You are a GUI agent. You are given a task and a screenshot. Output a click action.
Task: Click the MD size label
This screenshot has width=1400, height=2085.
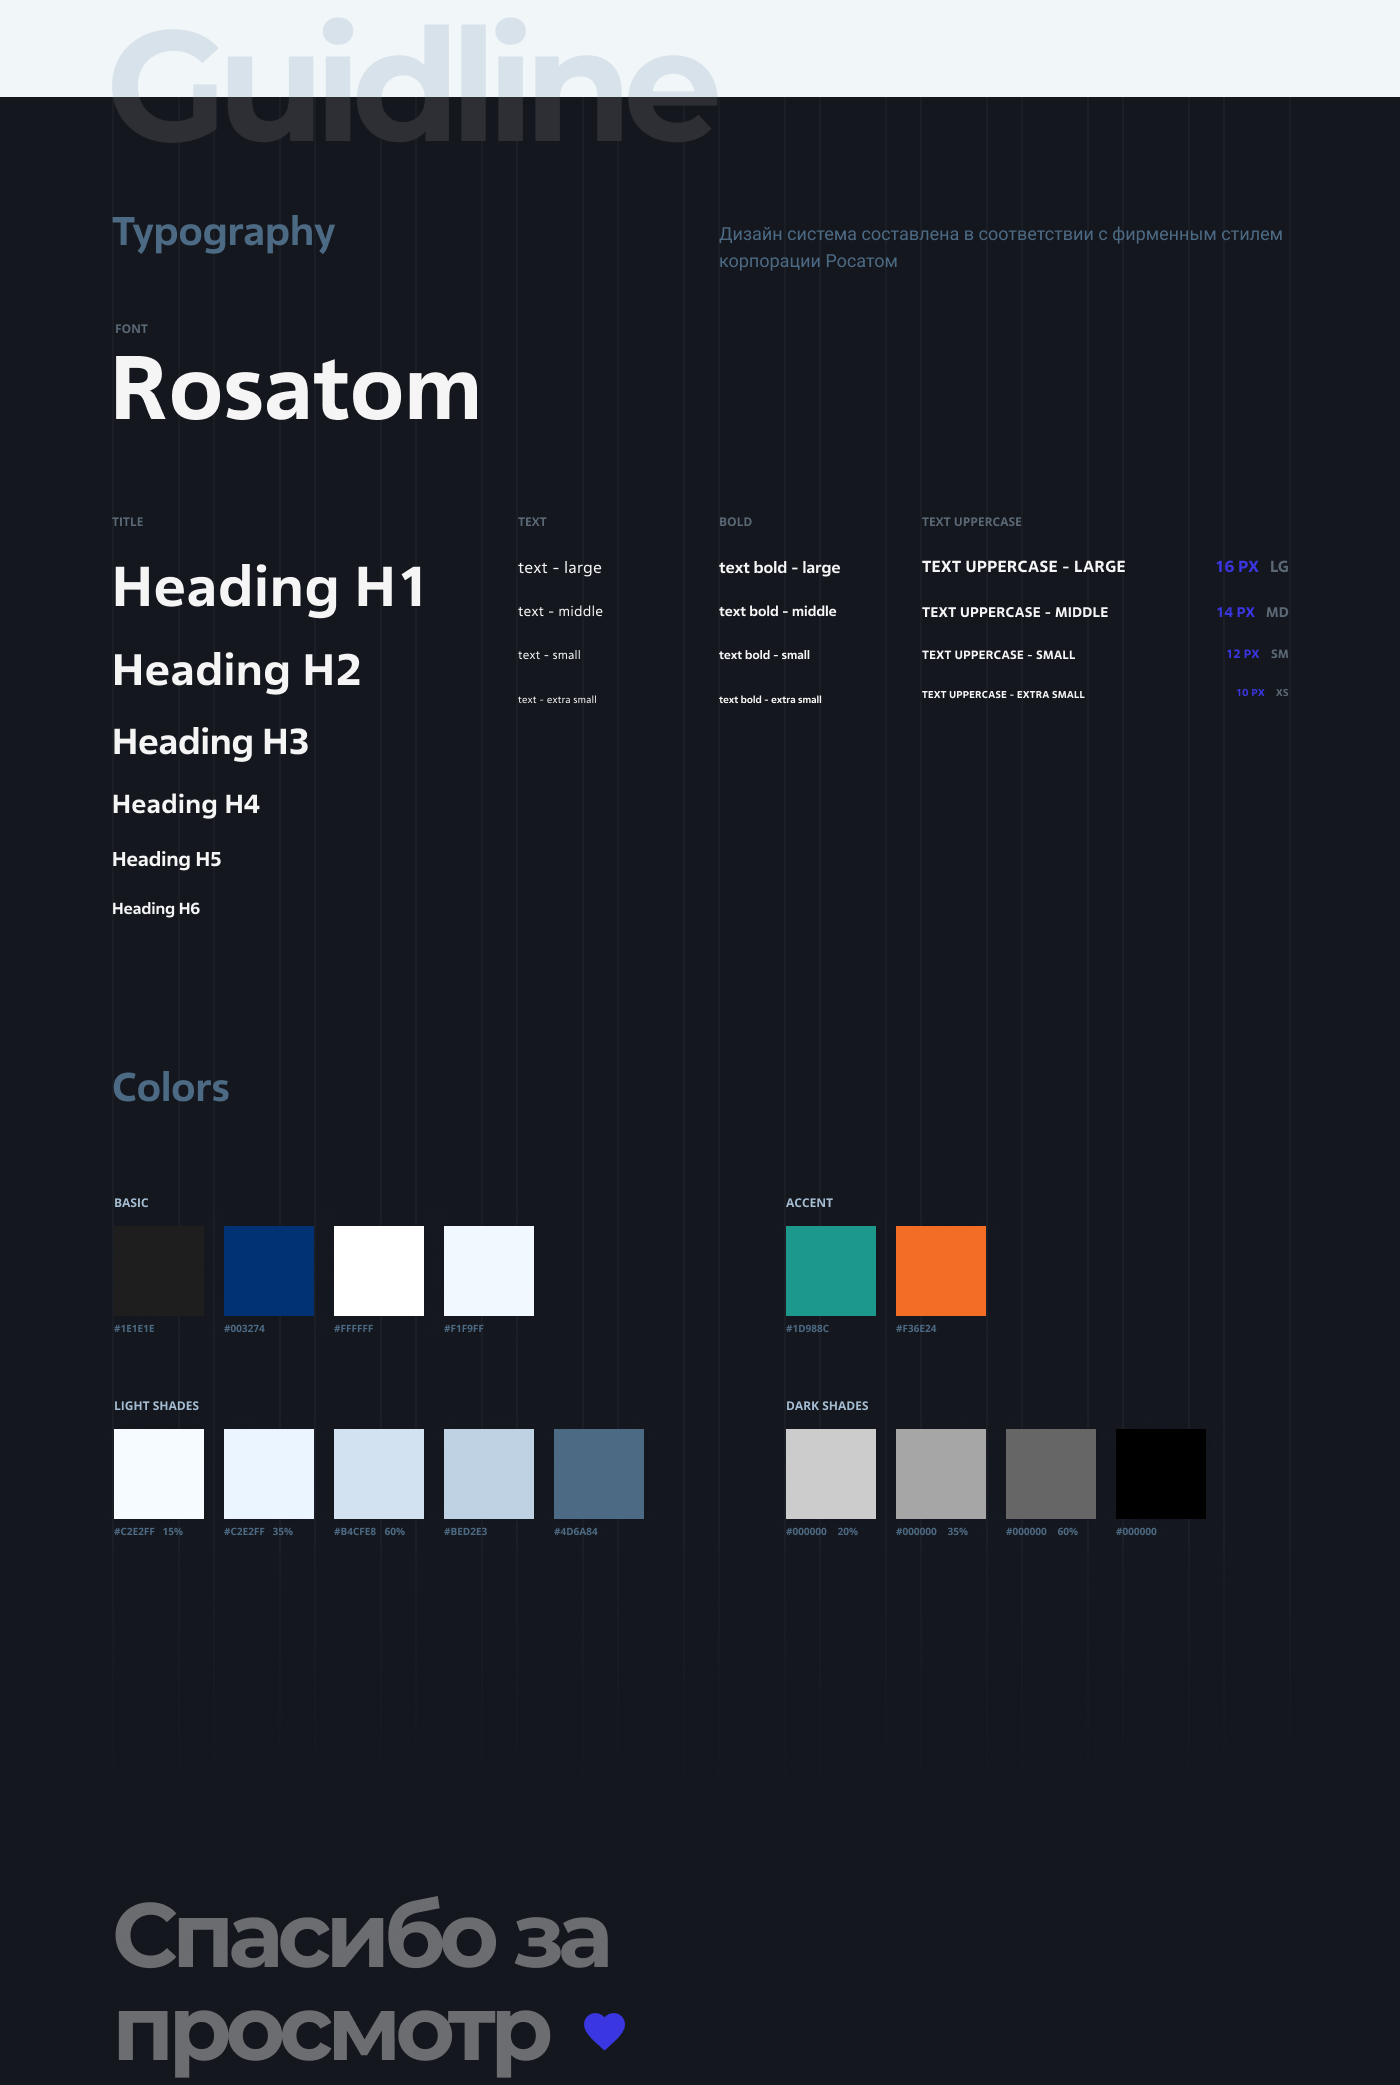[x=1277, y=612]
